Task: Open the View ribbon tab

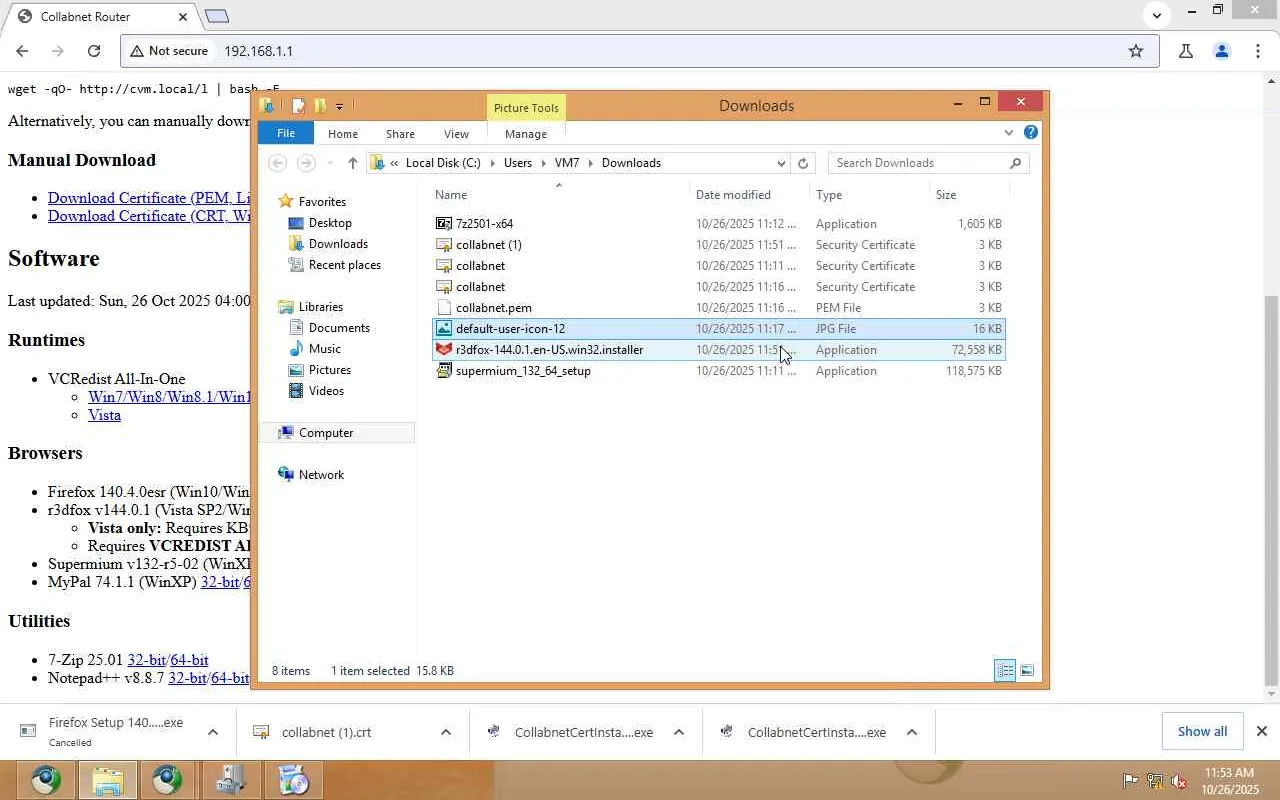Action: [456, 134]
